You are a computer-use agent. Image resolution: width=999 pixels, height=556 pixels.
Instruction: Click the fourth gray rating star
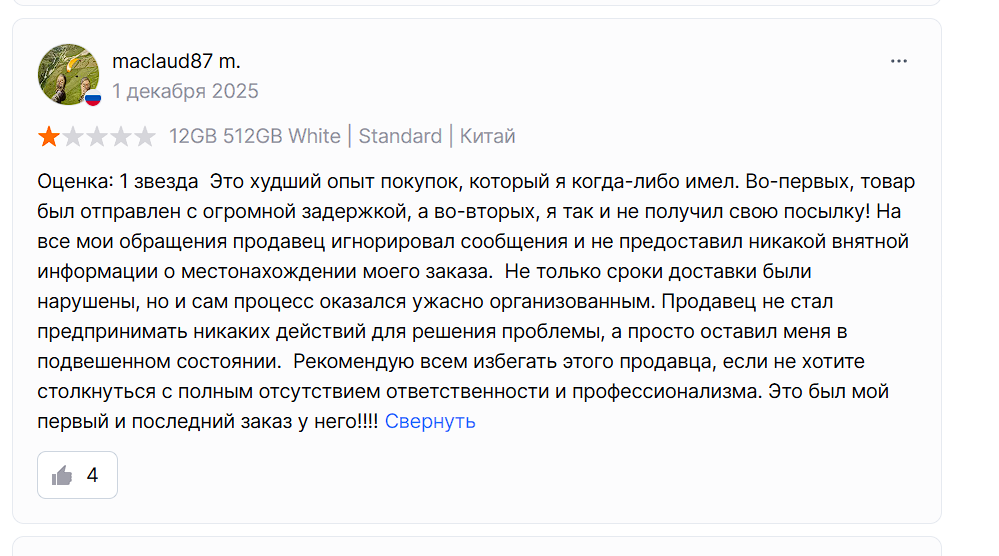(121, 137)
